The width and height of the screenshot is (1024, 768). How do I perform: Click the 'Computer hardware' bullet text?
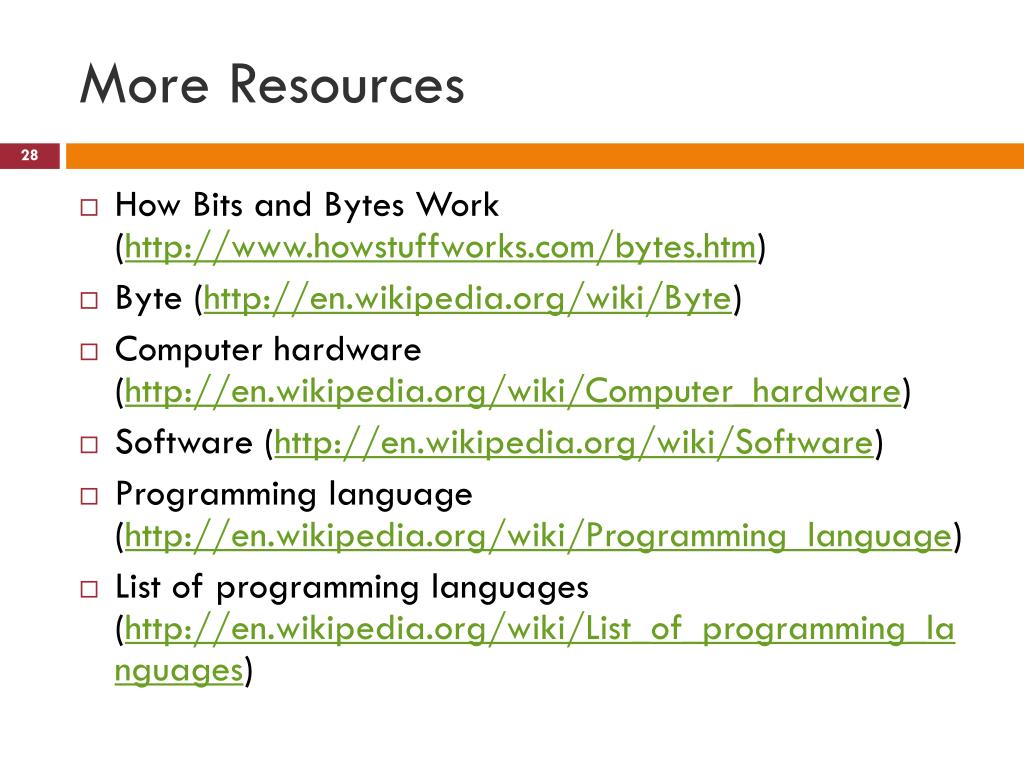pyautogui.click(x=268, y=350)
